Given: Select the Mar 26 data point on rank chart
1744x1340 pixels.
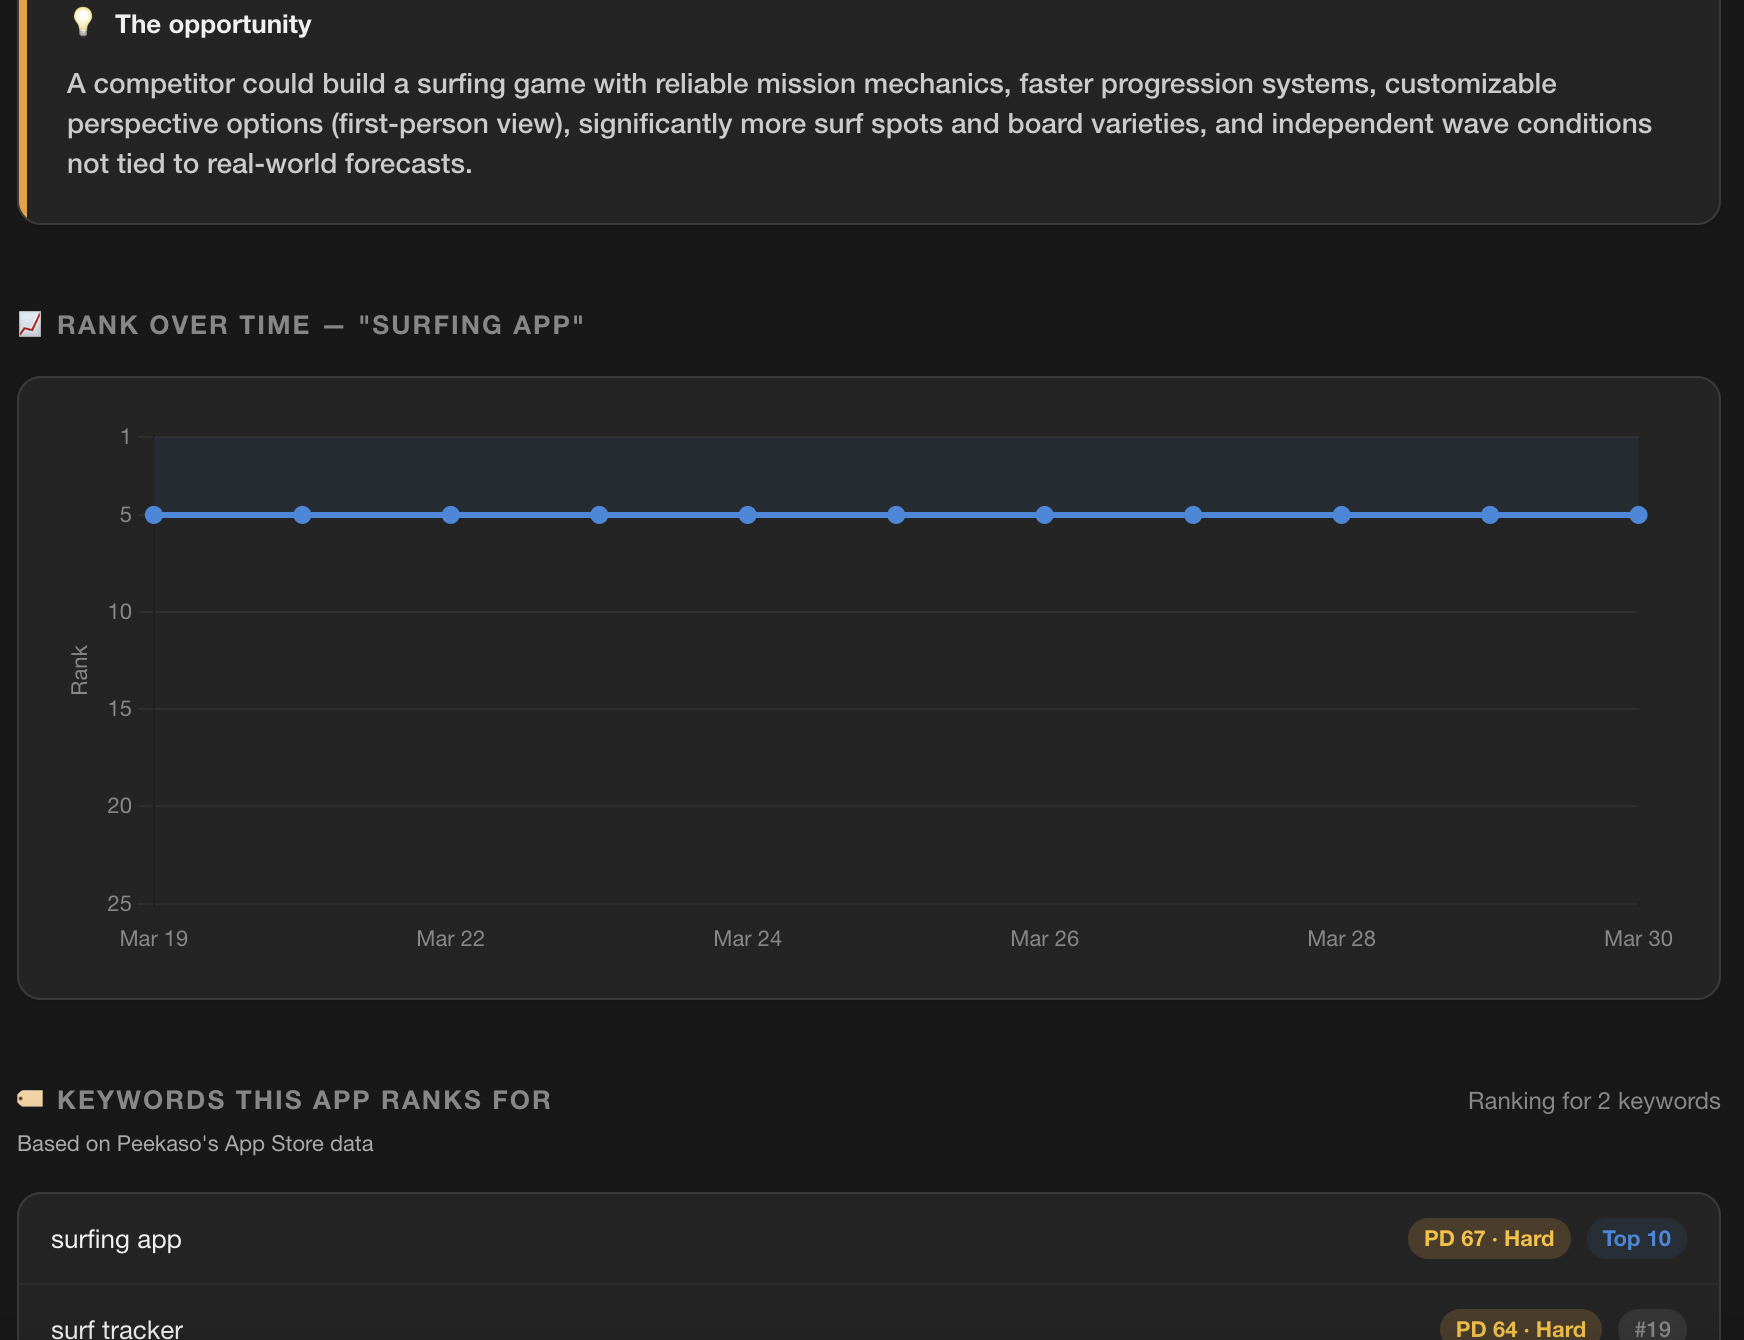Looking at the screenshot, I should tap(1045, 515).
